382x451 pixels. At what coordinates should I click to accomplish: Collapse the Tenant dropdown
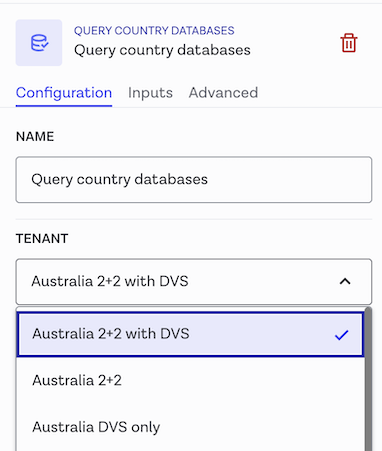click(194, 281)
